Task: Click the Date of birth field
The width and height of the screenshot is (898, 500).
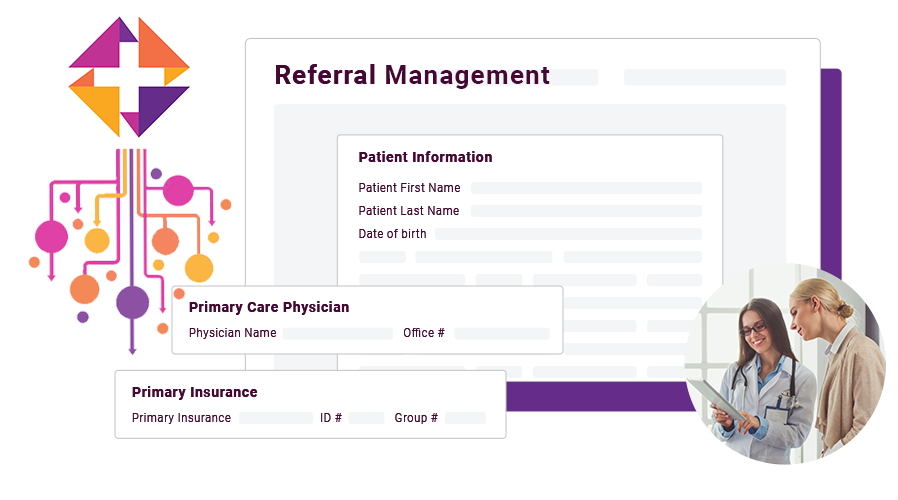Action: [568, 234]
